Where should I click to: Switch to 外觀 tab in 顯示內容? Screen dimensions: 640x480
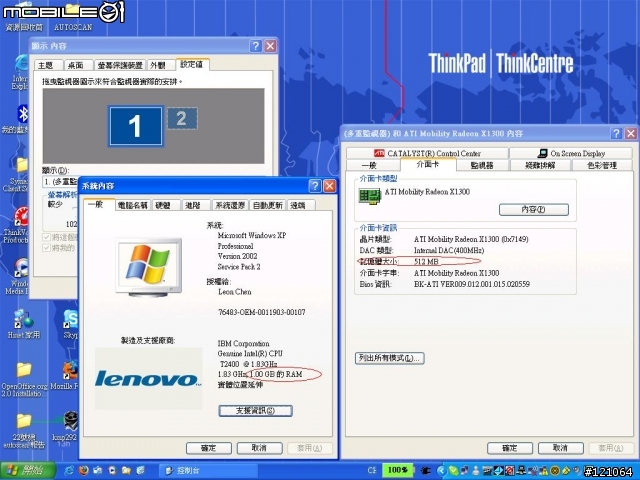click(x=160, y=65)
